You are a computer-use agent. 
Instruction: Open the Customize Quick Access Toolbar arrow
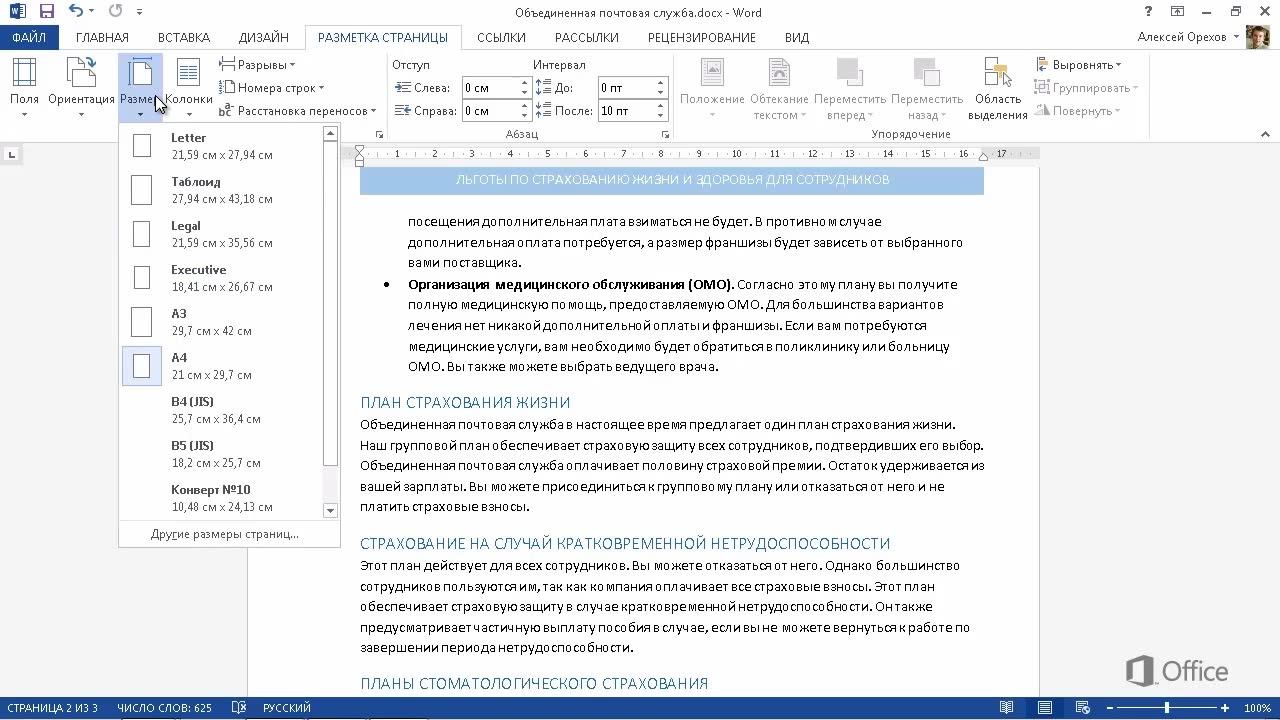[x=139, y=13]
